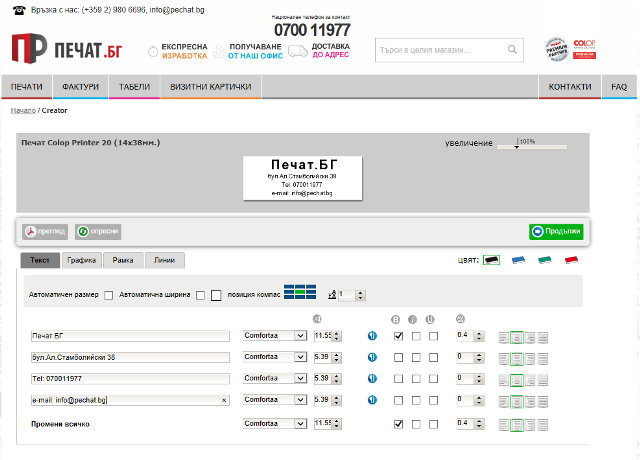Switch to the Линии tab

click(165, 260)
